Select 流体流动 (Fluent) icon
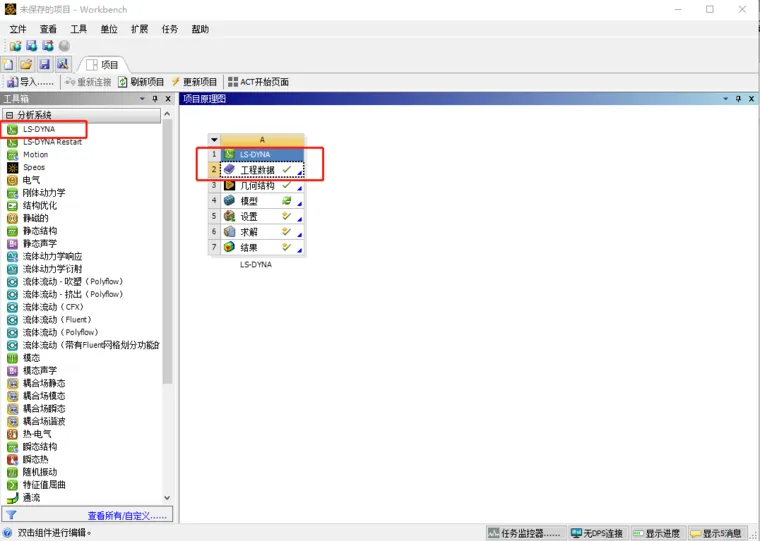This screenshot has height=541, width=760. tap(13, 320)
